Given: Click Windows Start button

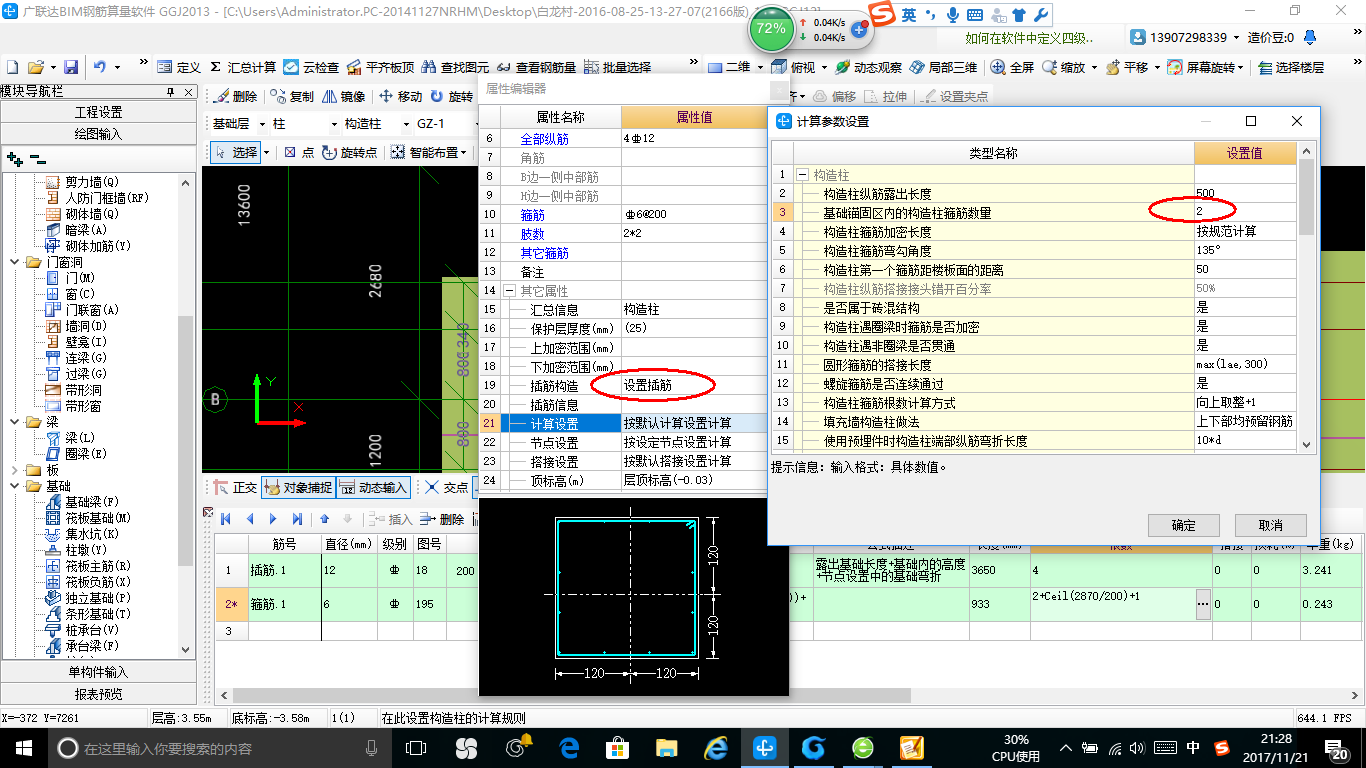Looking at the screenshot, I should 22,747.
